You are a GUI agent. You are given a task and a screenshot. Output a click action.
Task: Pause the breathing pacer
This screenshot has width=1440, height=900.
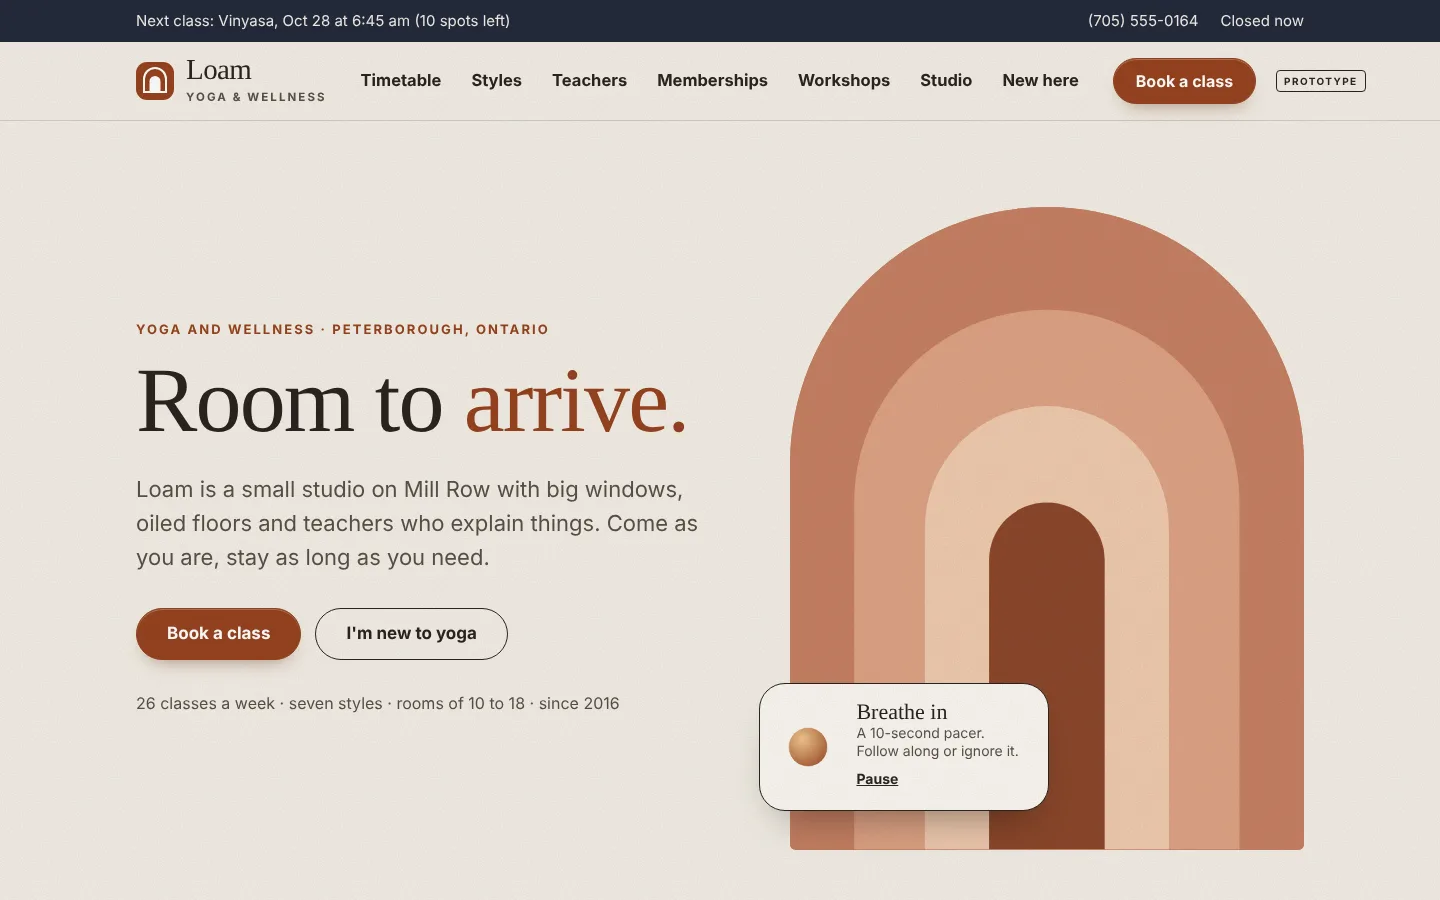[x=877, y=779]
